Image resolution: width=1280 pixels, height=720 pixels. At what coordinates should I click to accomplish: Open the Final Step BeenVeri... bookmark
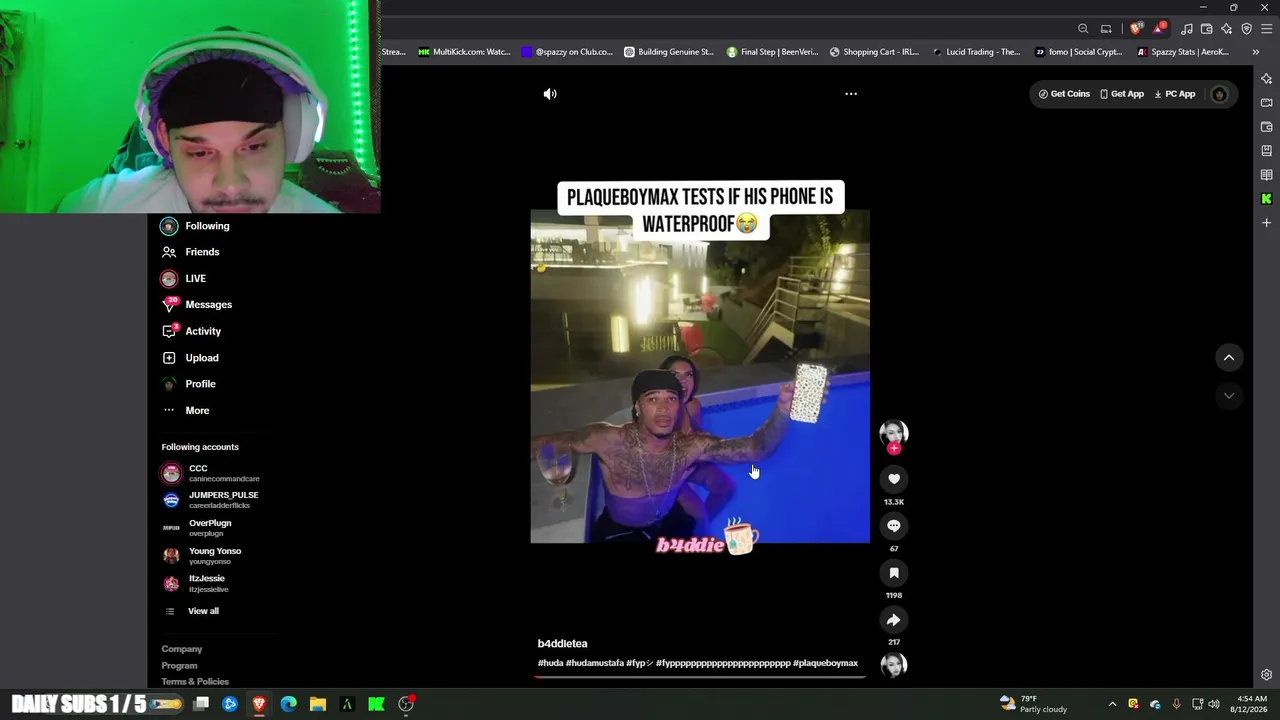point(772,52)
